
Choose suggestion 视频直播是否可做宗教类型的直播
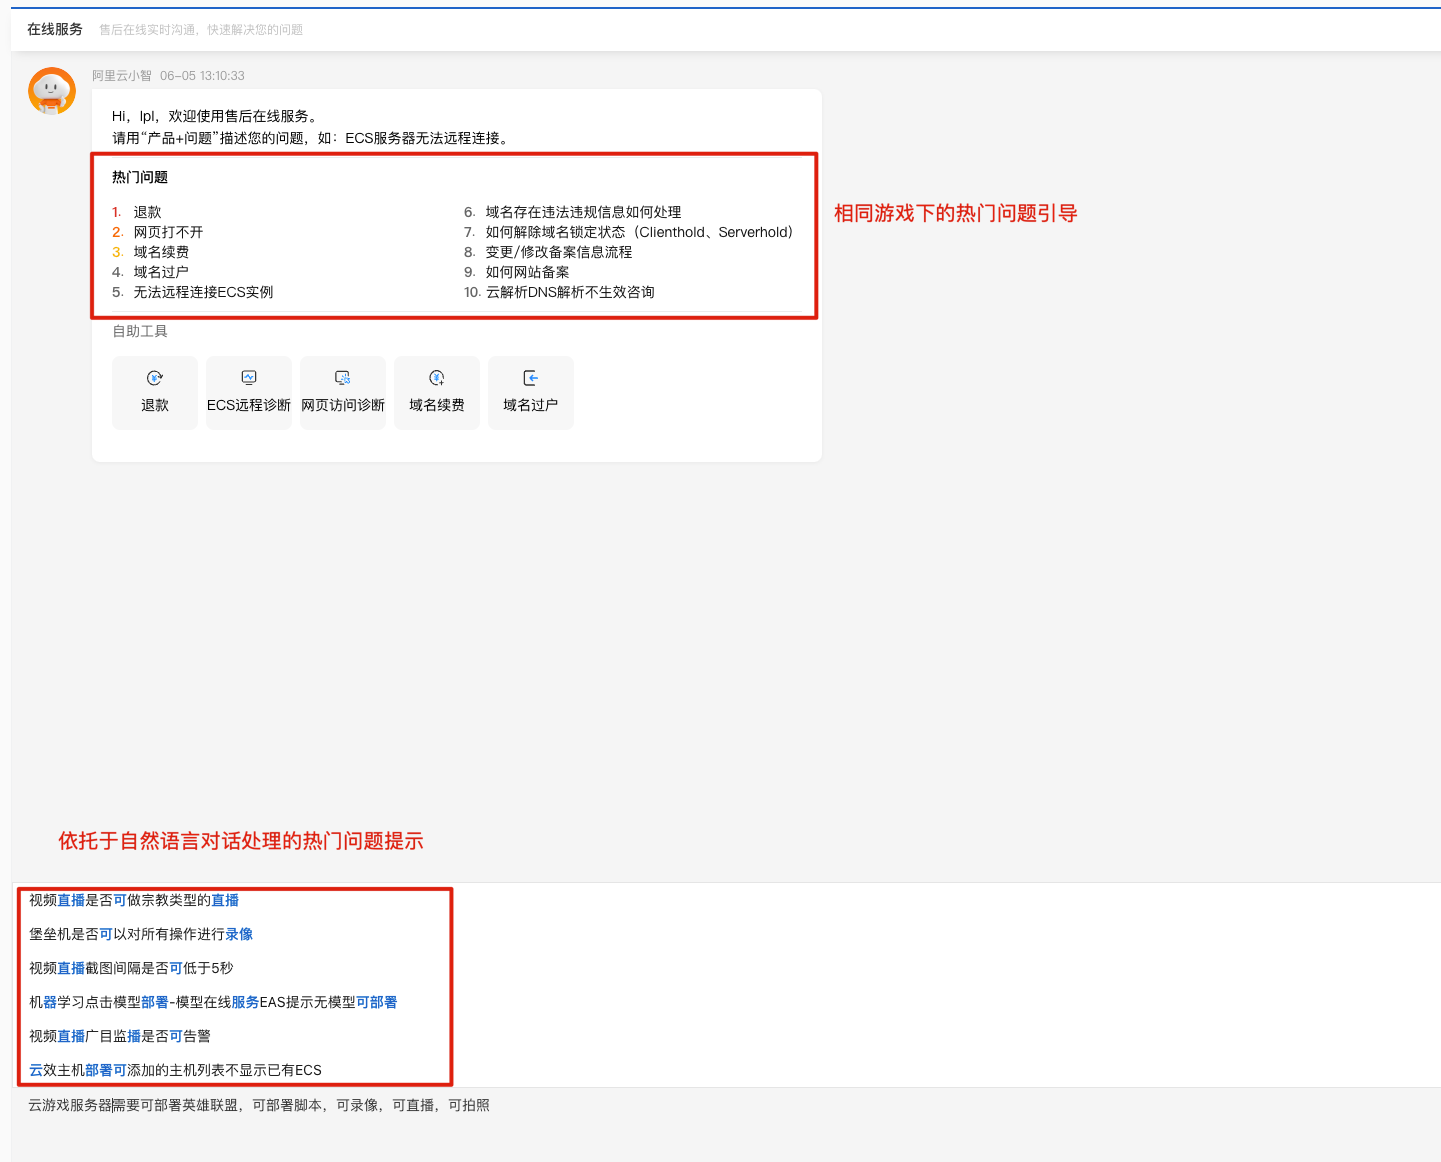pyautogui.click(x=134, y=900)
